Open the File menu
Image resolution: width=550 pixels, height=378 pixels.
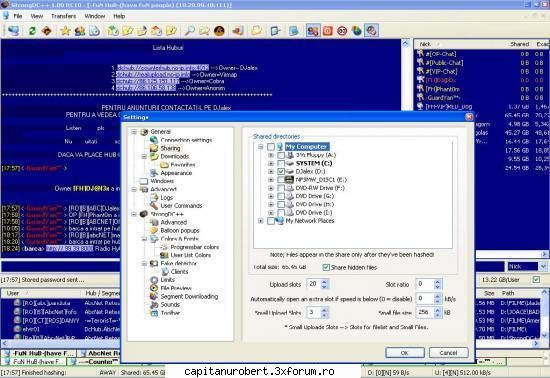pos(18,16)
